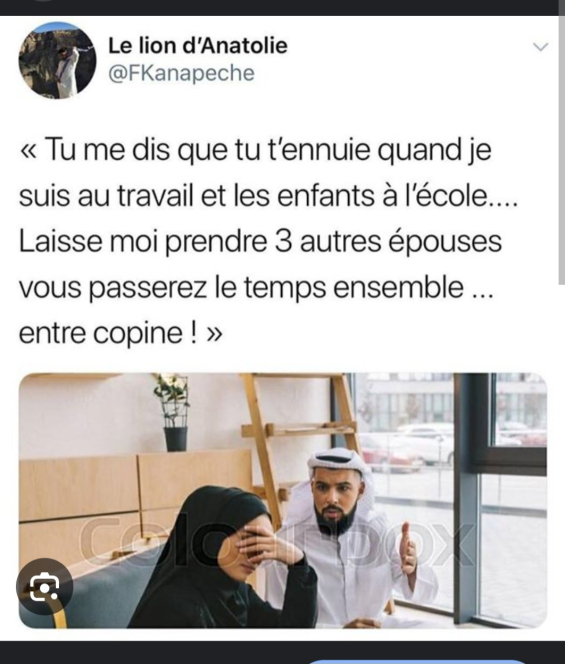Click the phrase "entre copine !" in the tweet
Viewport: 565px width, 664px height.
(108, 334)
